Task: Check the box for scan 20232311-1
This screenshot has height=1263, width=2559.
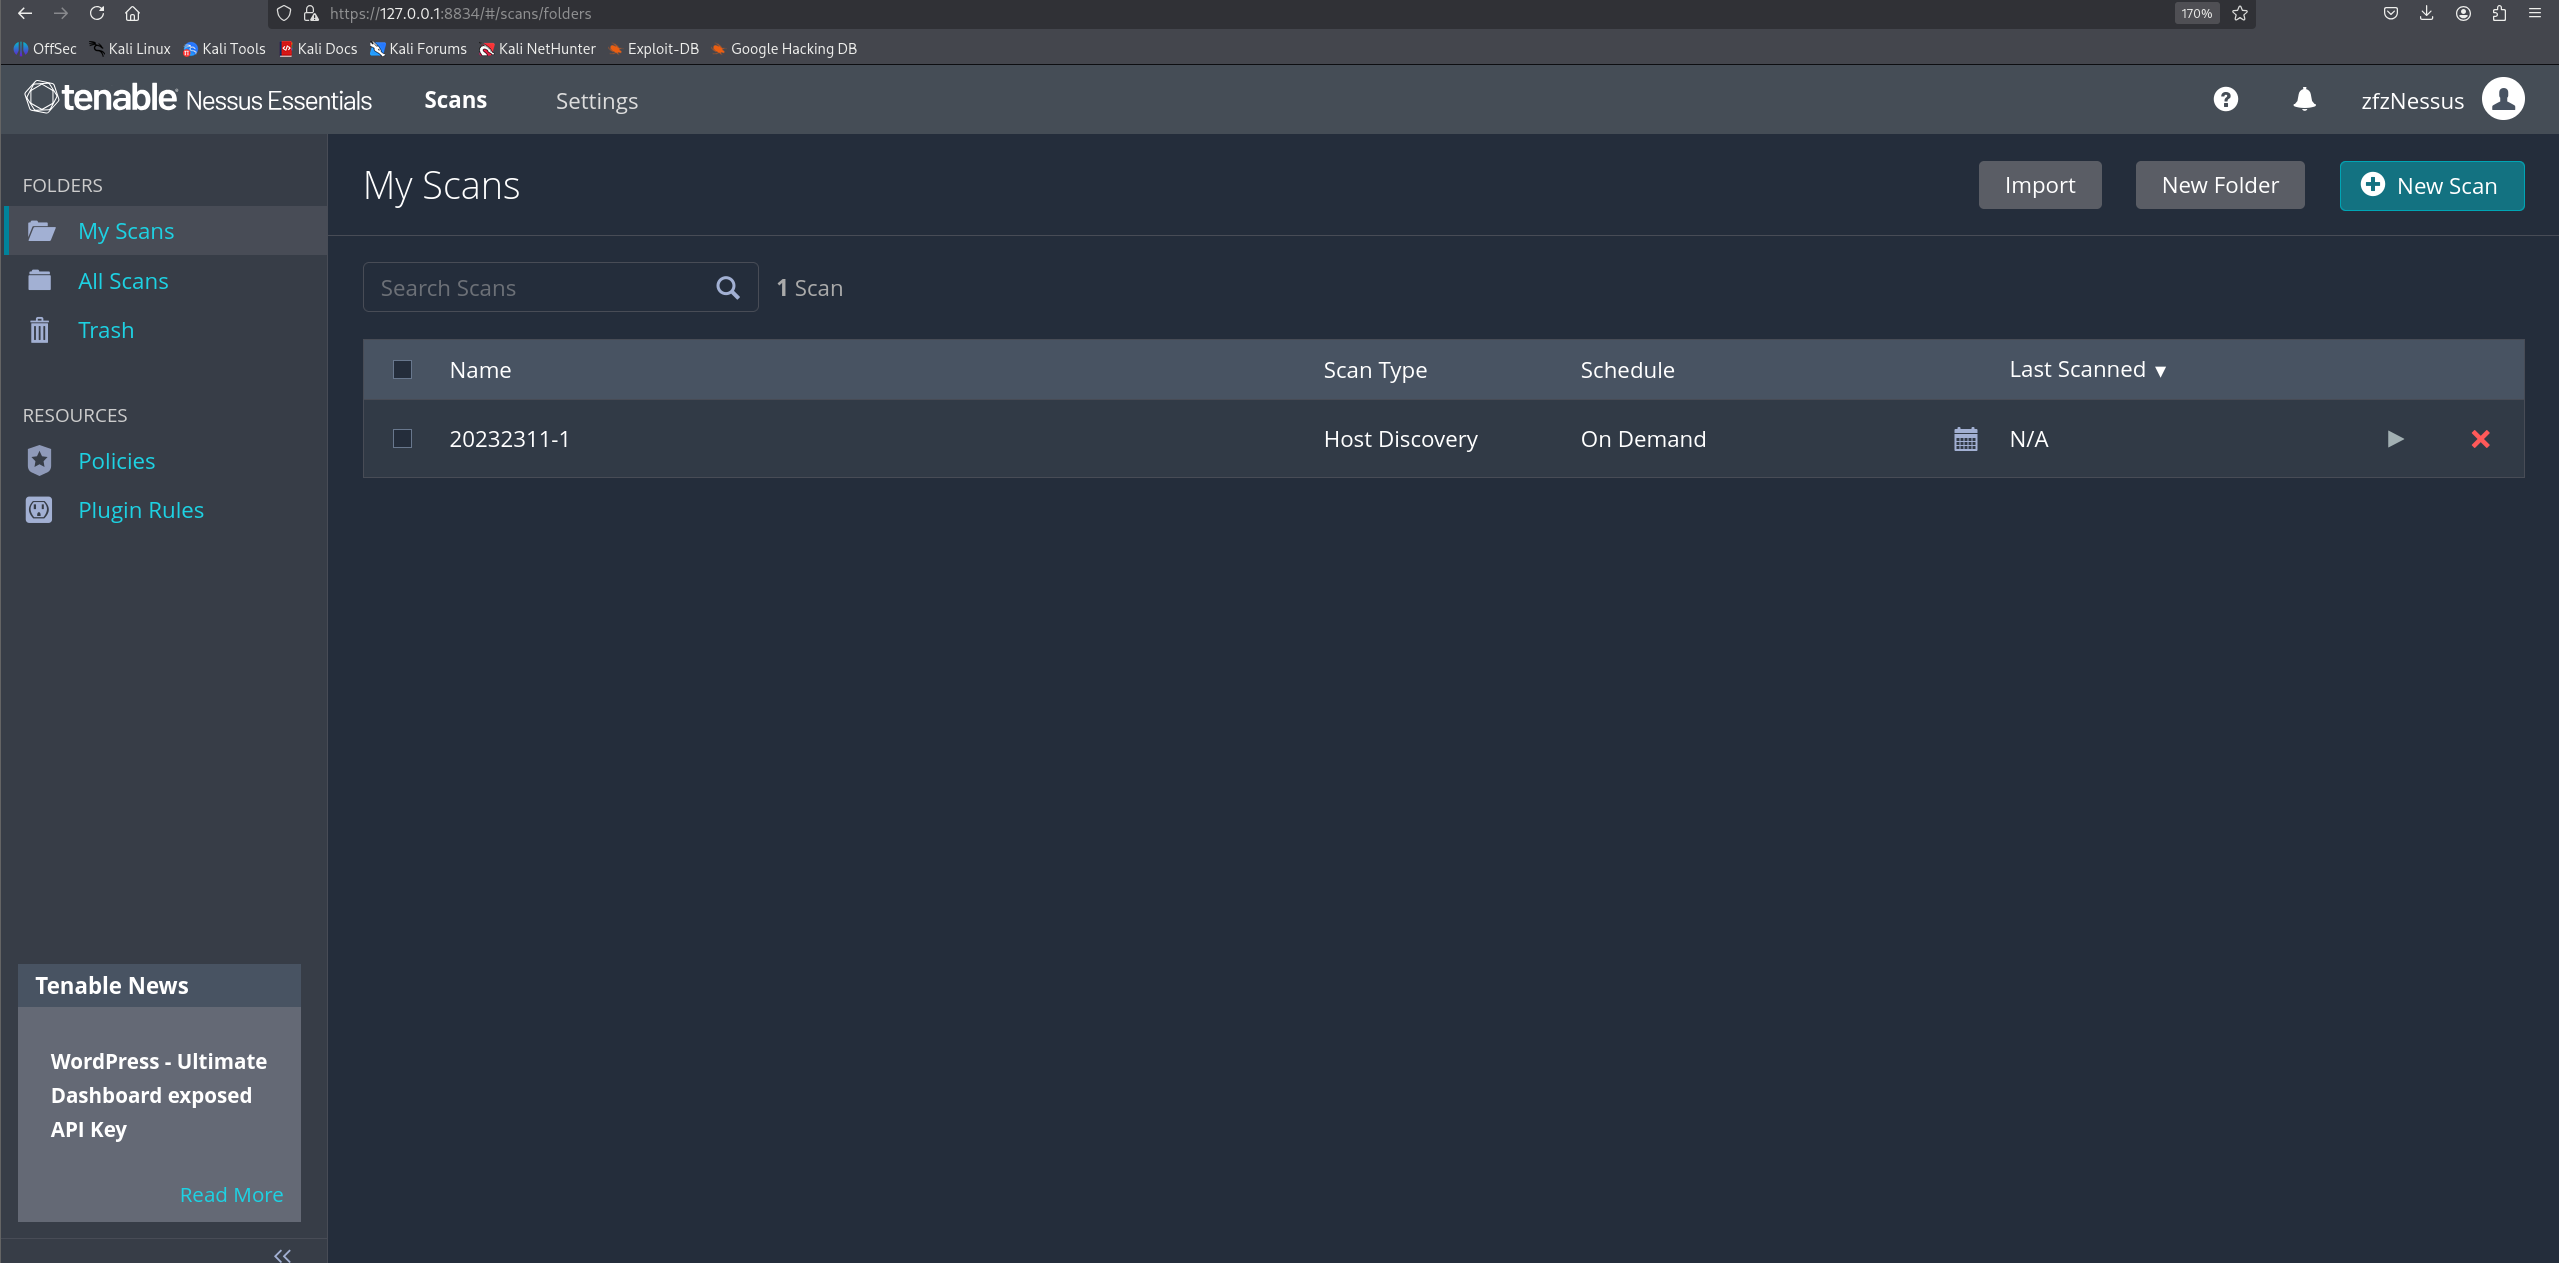Action: click(402, 439)
